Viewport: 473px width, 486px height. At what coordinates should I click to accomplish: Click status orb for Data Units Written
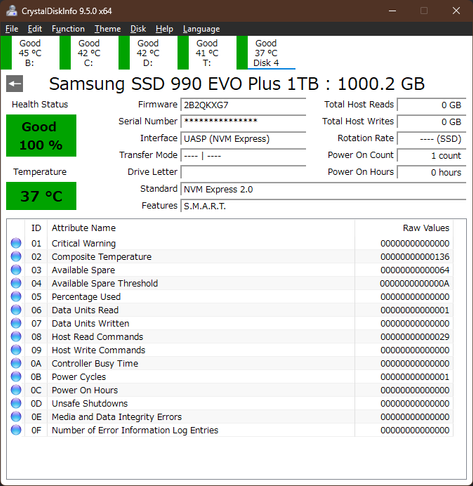[16, 323]
